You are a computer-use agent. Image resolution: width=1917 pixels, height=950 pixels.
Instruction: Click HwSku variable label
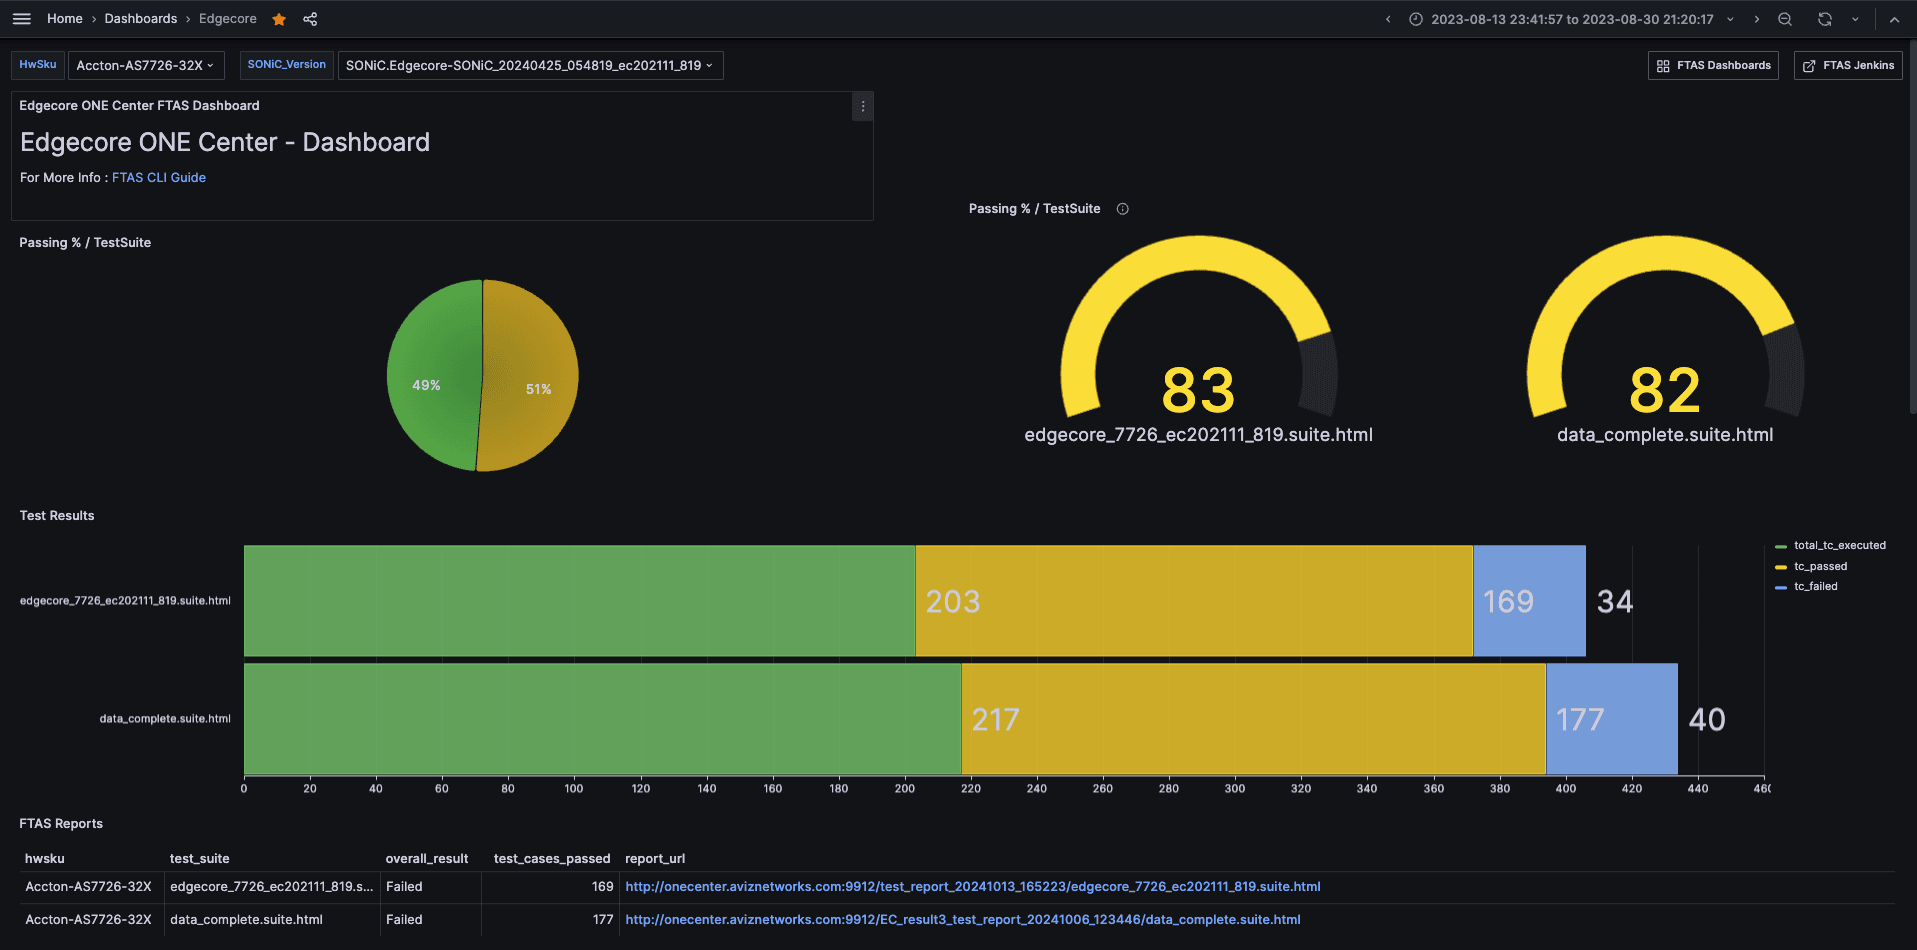[38, 65]
